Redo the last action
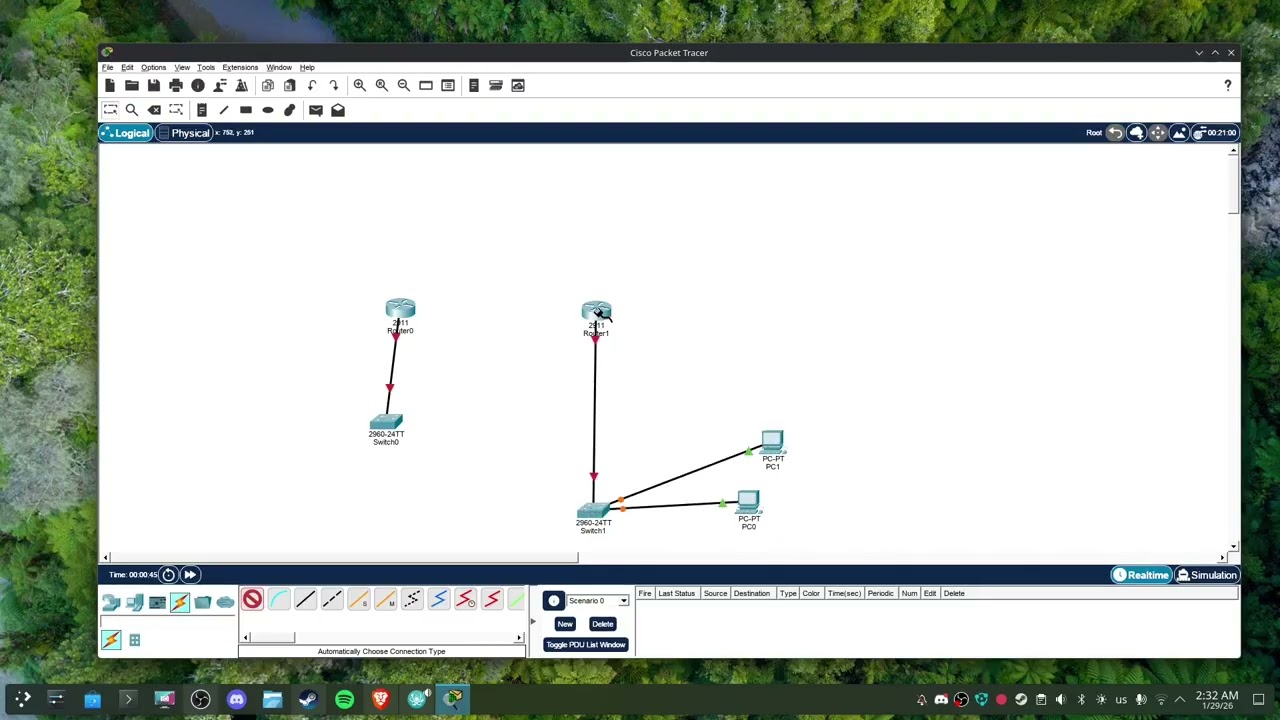This screenshot has height=720, width=1280. (334, 86)
